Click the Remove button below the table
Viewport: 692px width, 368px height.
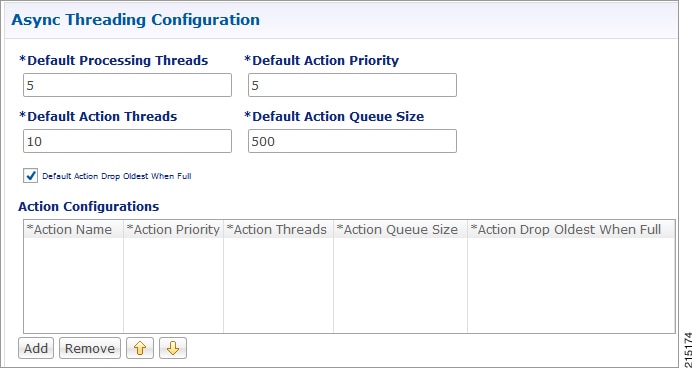[x=90, y=348]
